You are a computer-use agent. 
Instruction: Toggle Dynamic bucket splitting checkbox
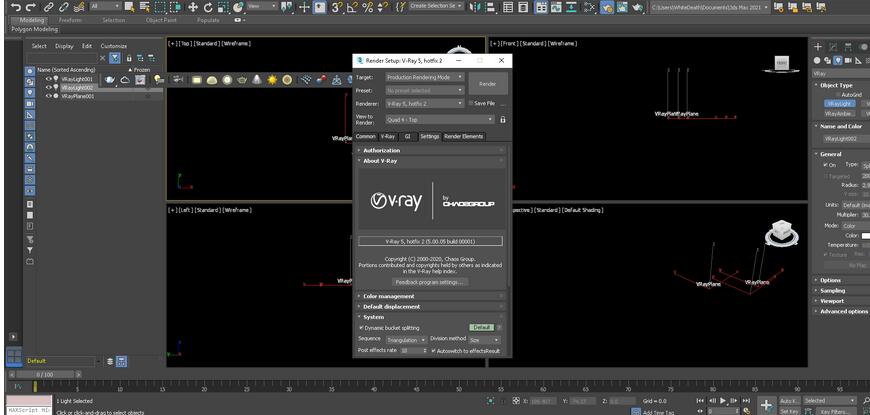coord(362,328)
